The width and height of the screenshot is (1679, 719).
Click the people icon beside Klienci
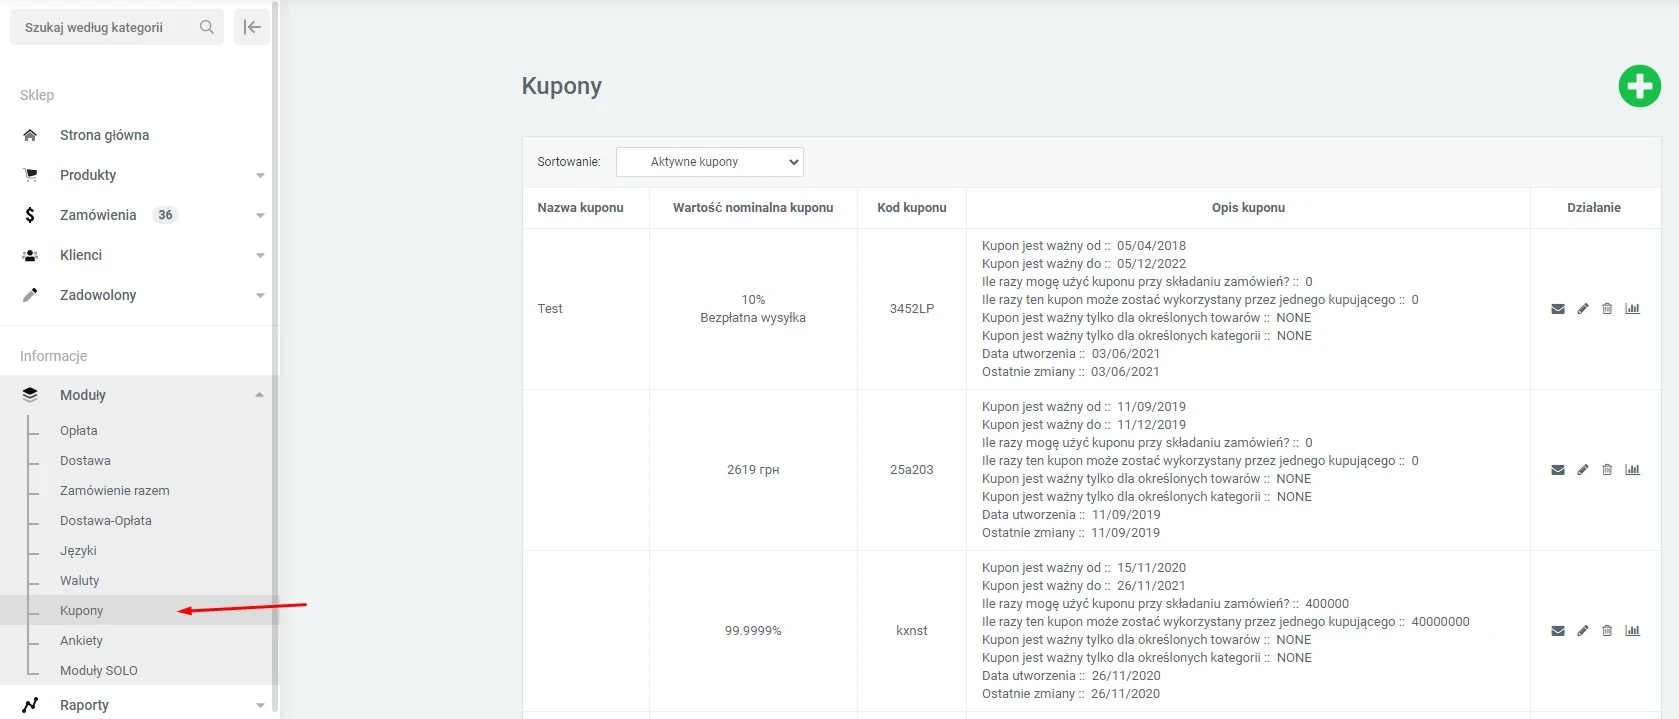pyautogui.click(x=30, y=255)
